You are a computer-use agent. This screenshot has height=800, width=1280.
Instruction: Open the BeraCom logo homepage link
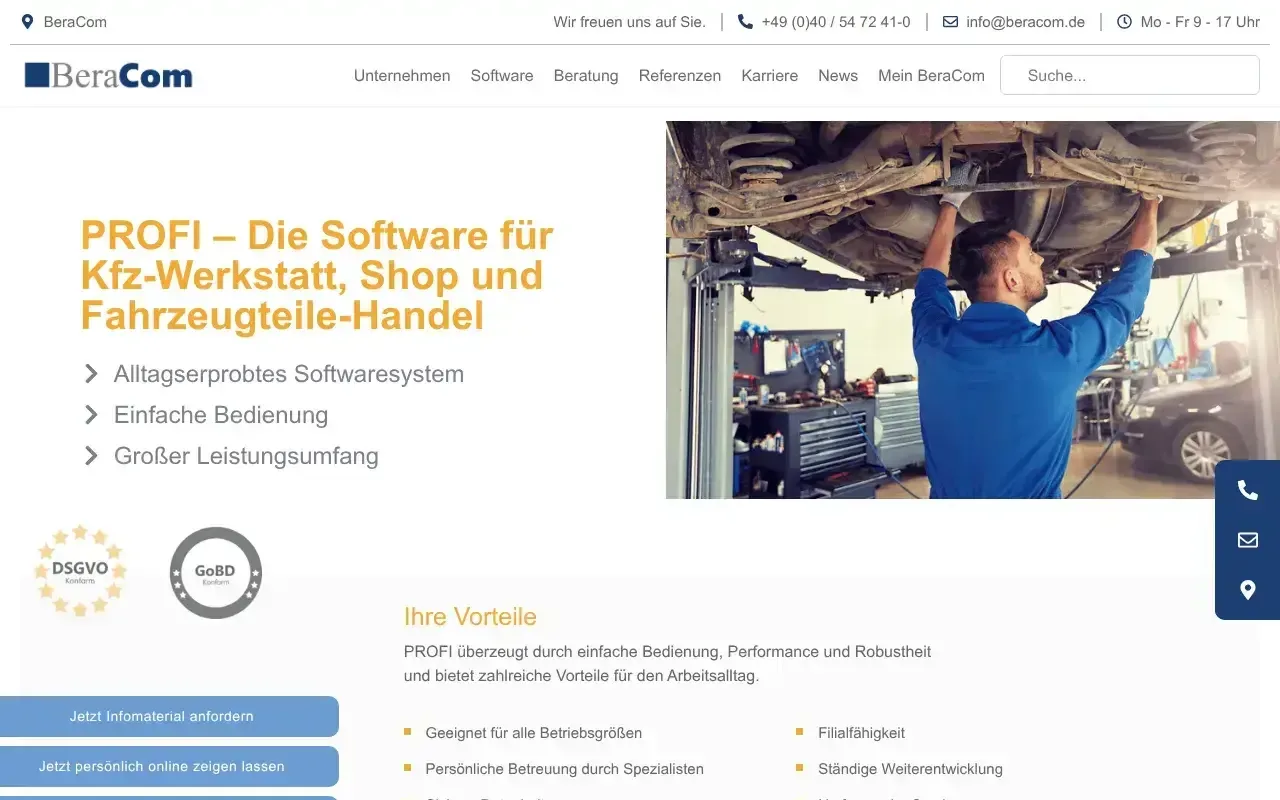pos(108,75)
